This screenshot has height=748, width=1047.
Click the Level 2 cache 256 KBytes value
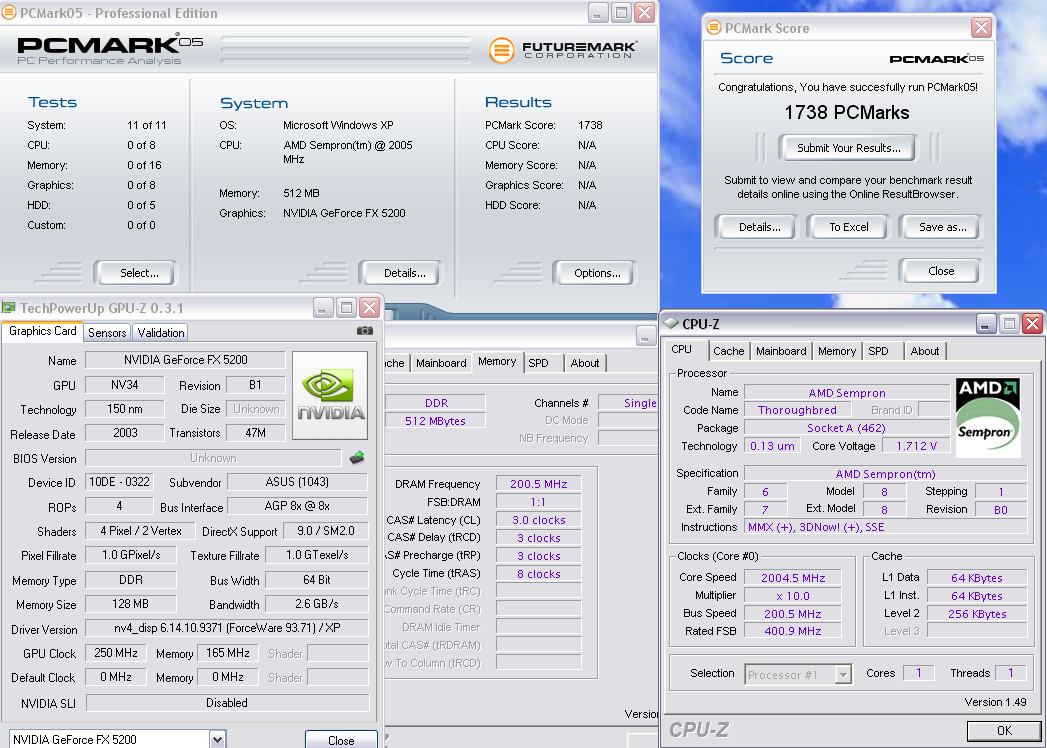[x=977, y=614]
